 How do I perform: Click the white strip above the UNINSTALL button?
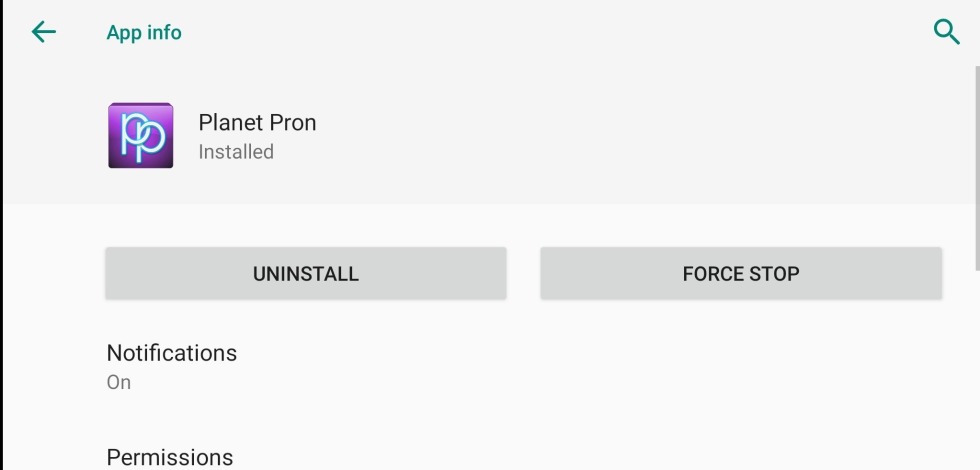306,226
